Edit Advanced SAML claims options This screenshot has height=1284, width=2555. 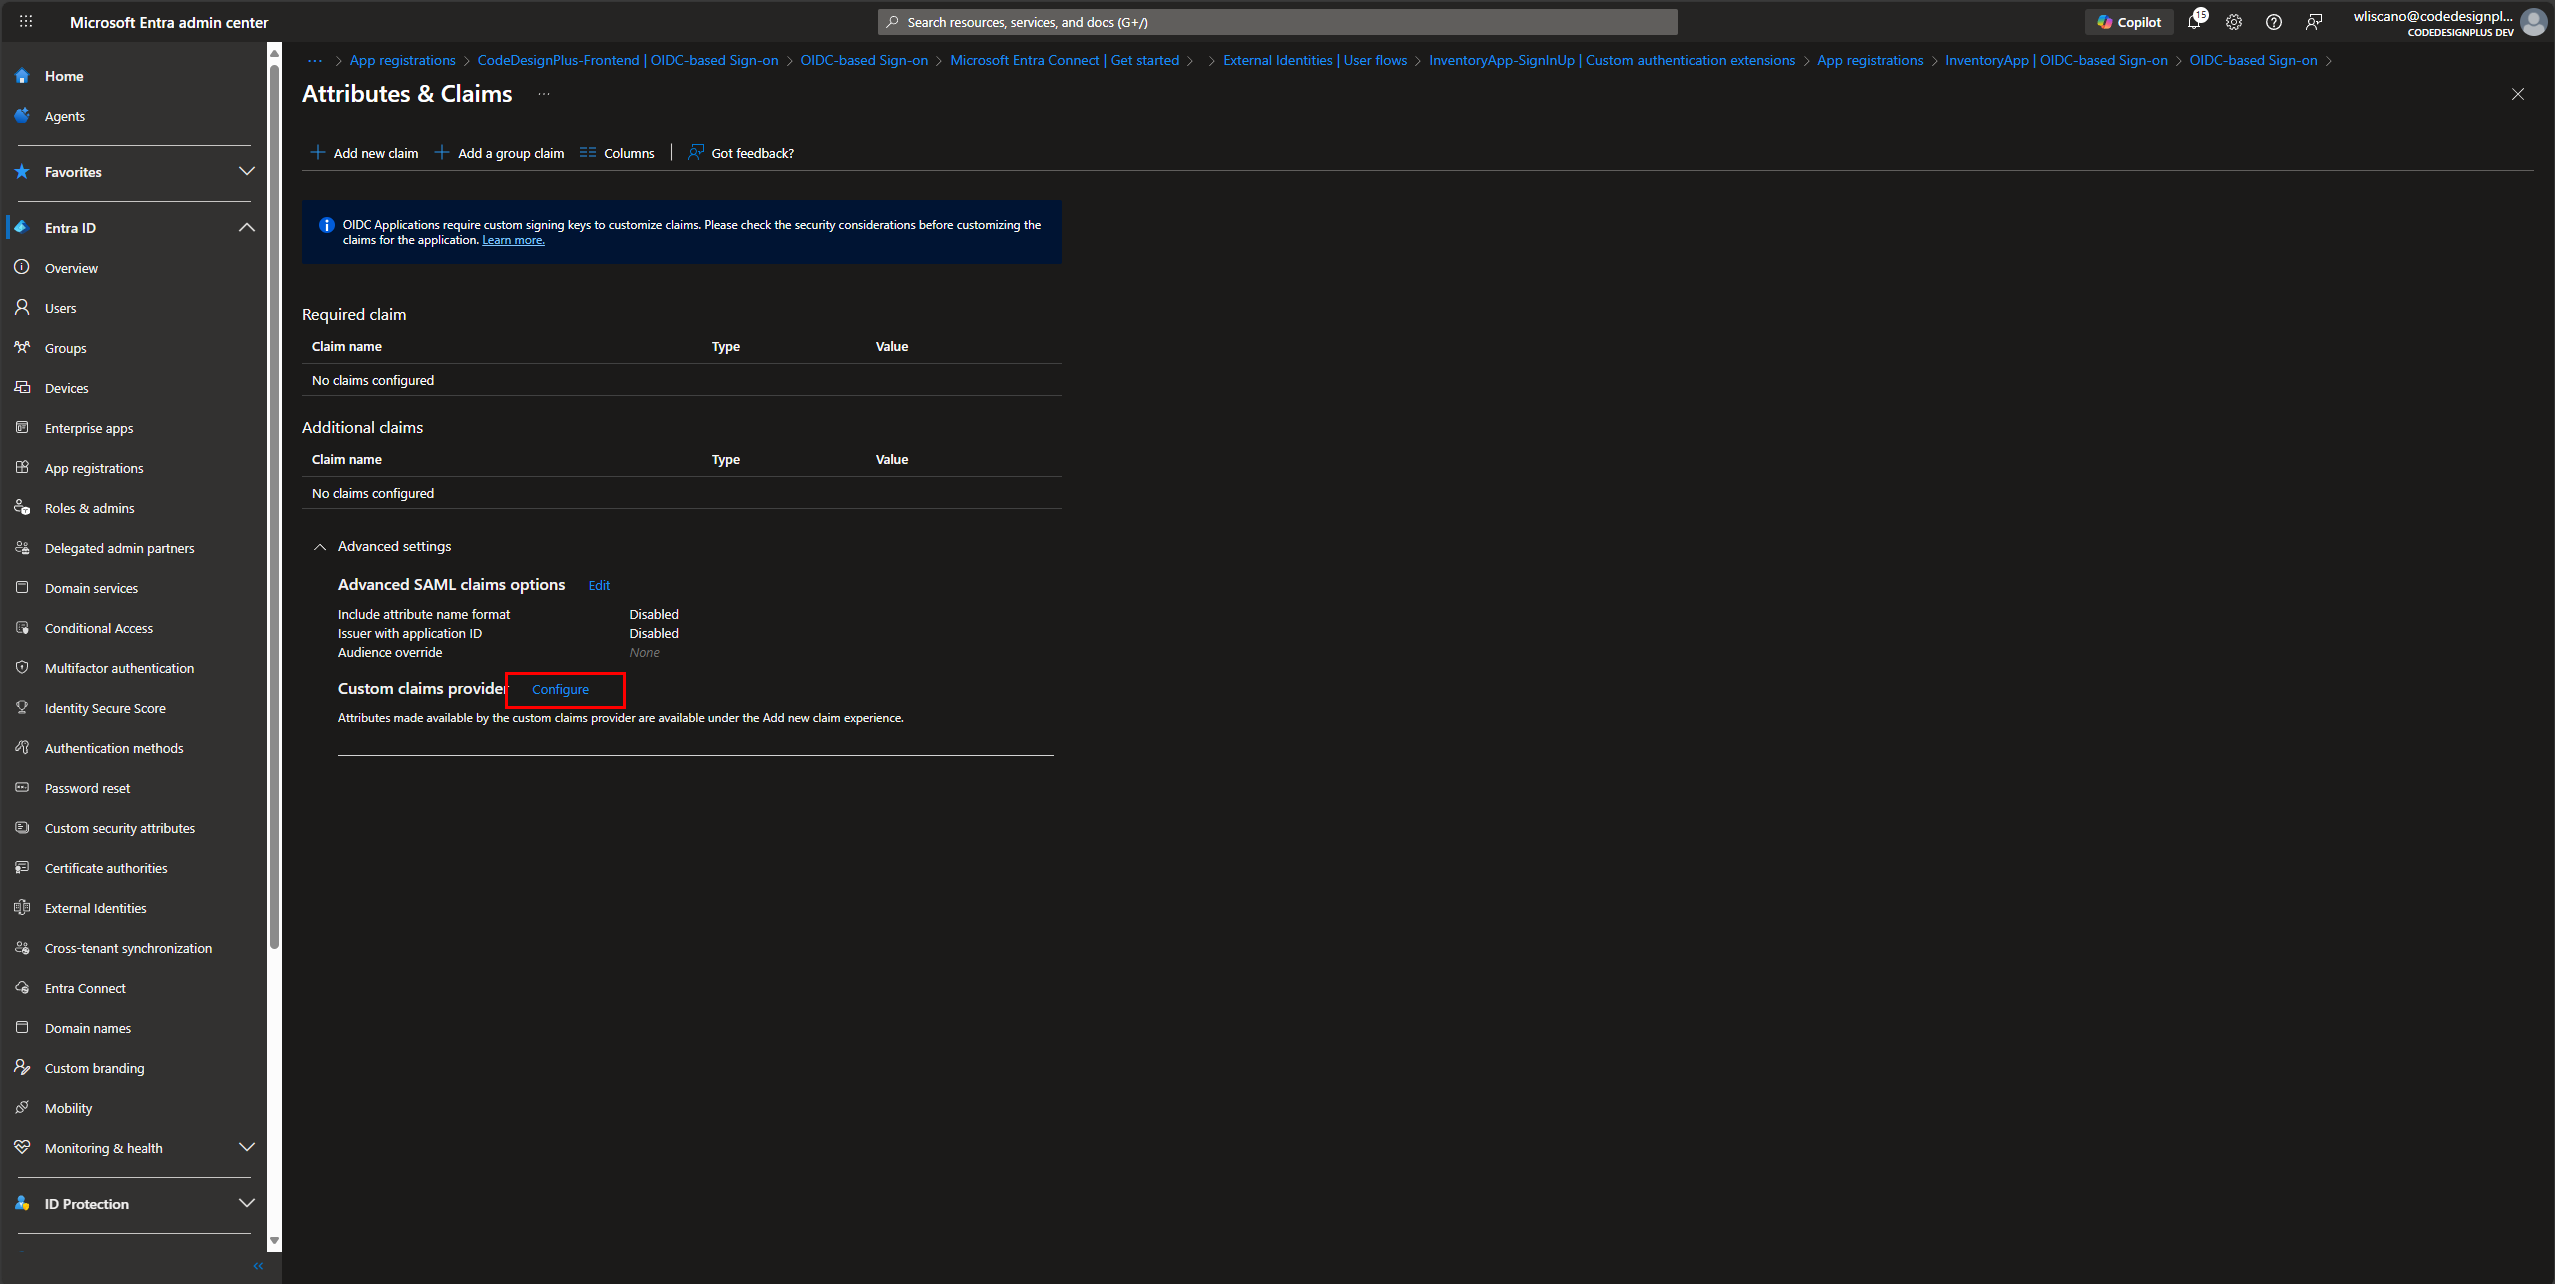pos(599,586)
